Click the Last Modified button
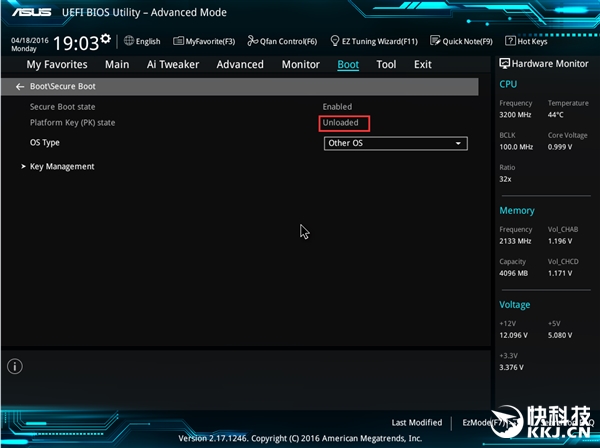Viewport: 600px width, 448px height. point(417,423)
